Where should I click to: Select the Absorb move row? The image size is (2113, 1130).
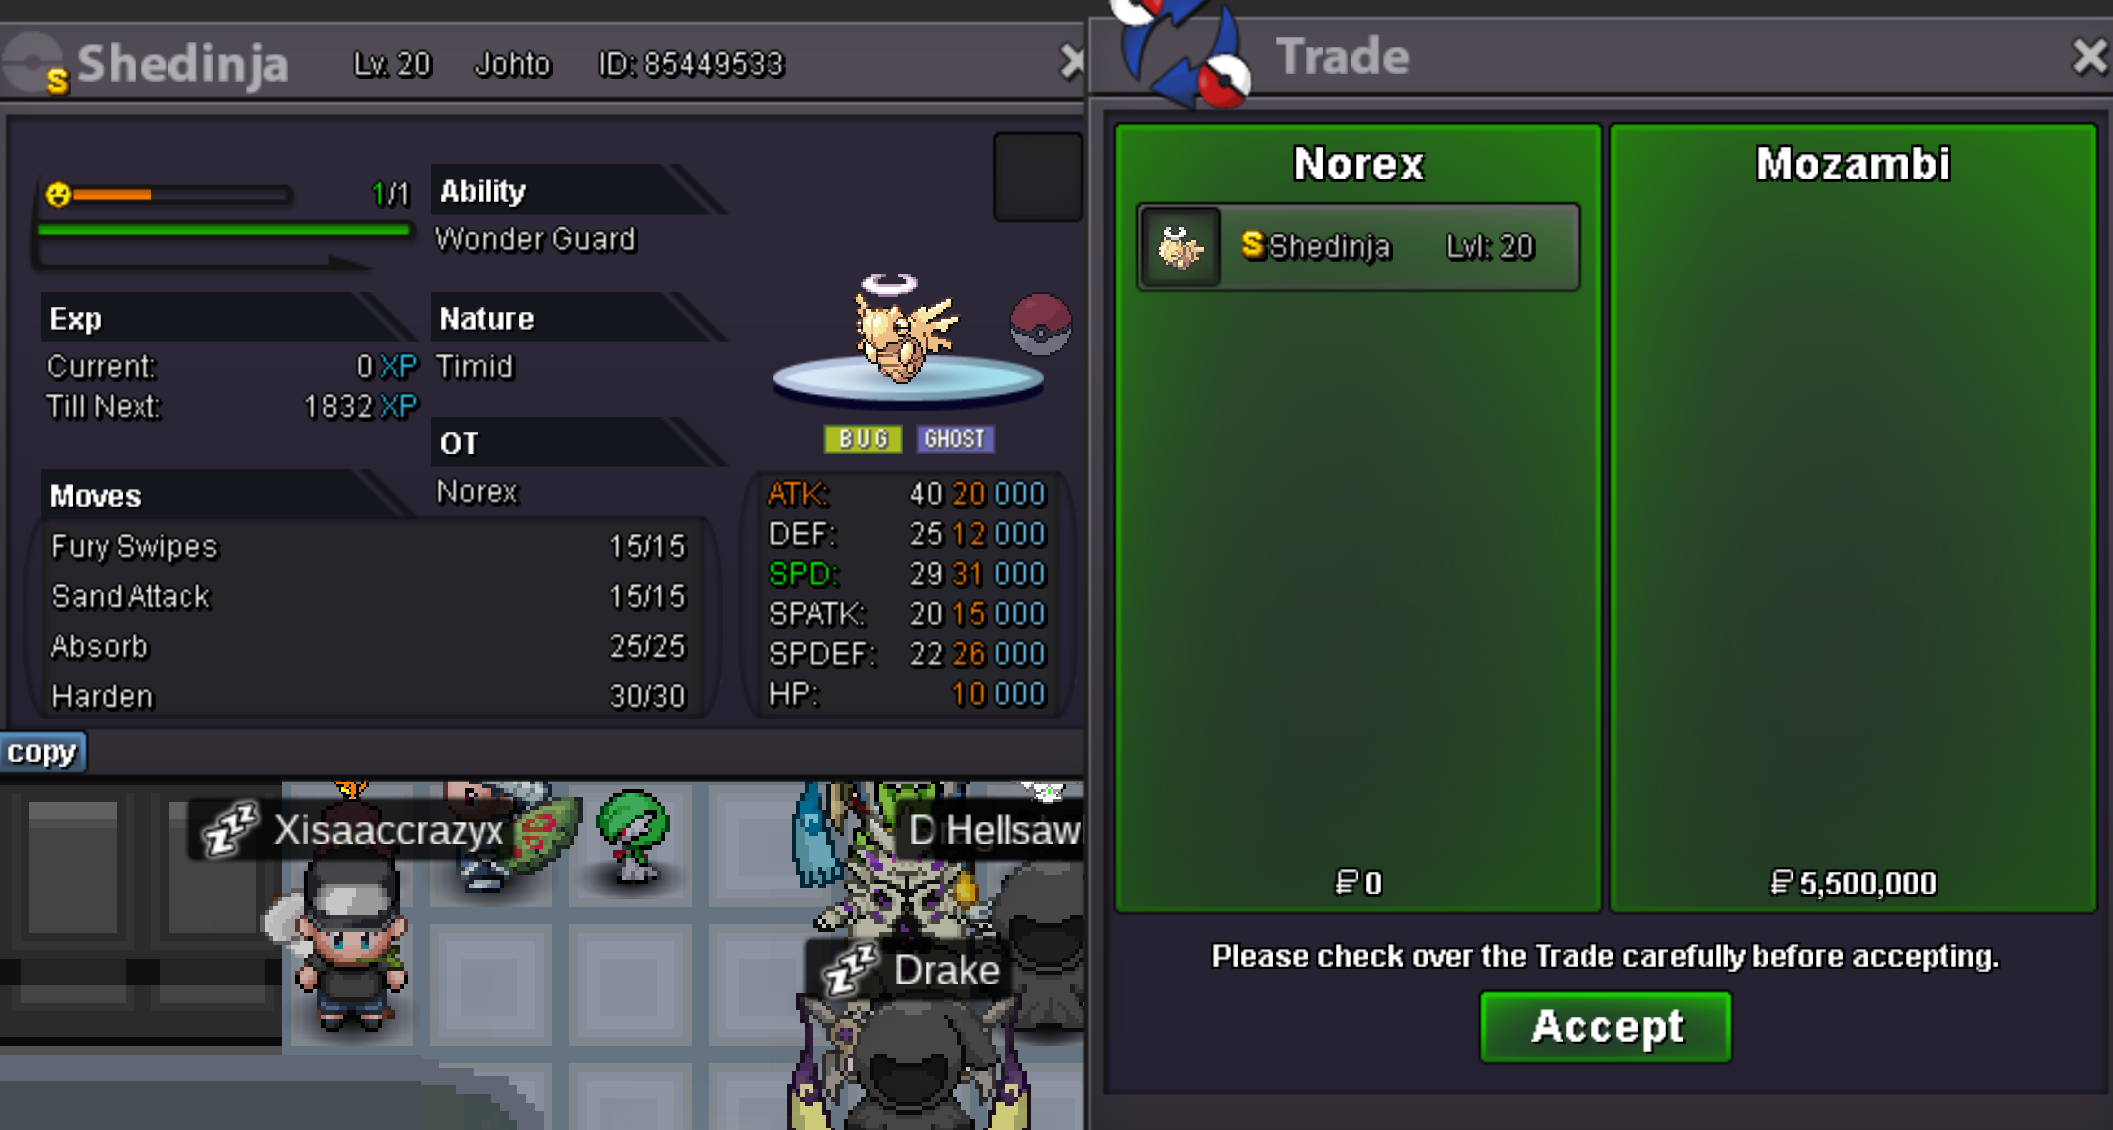point(368,647)
